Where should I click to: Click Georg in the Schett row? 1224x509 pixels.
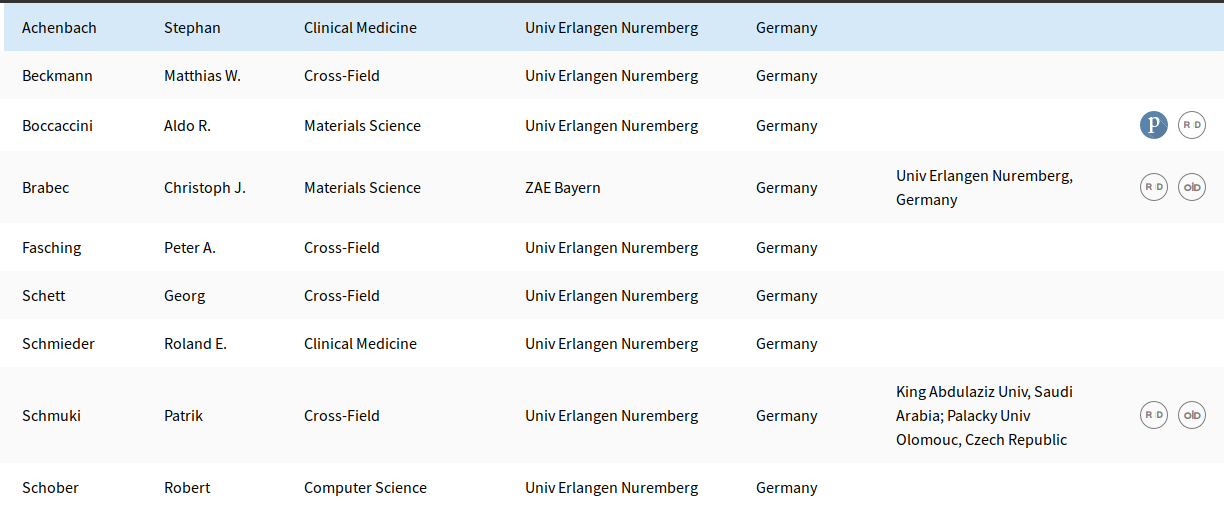click(184, 296)
